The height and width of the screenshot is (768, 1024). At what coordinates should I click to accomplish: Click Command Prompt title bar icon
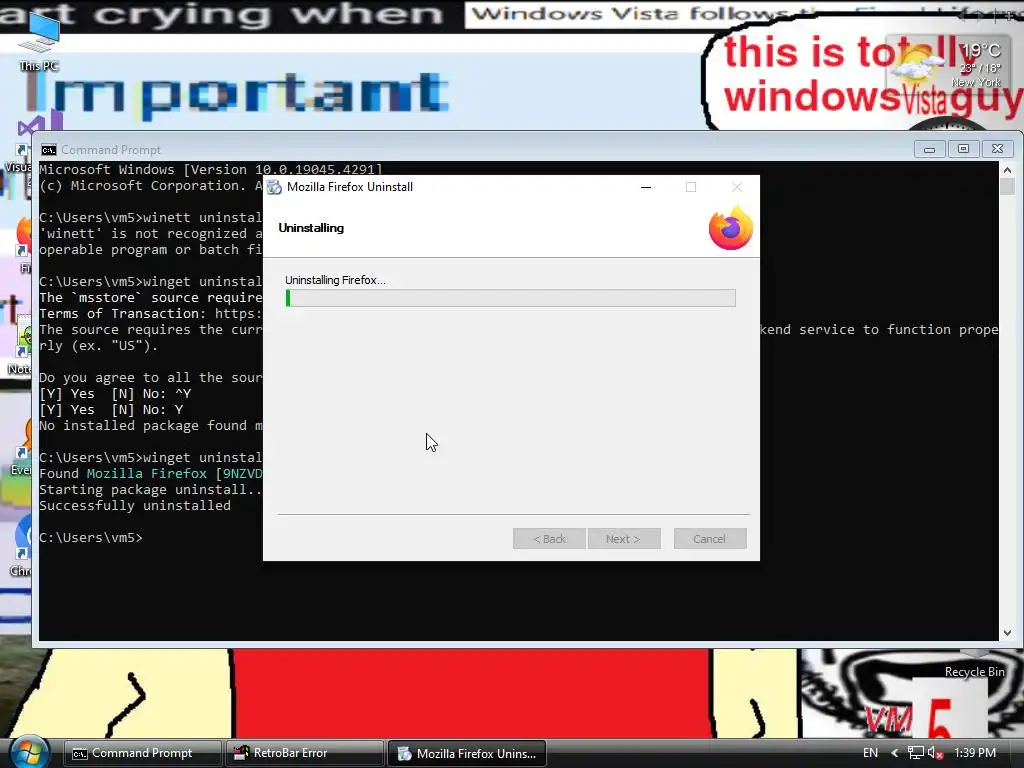[x=49, y=150]
